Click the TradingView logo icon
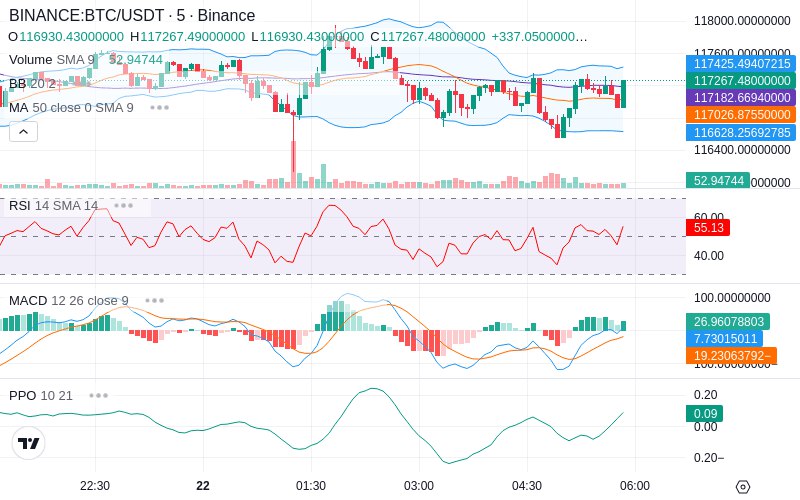Image resolution: width=800 pixels, height=500 pixels. [29, 443]
